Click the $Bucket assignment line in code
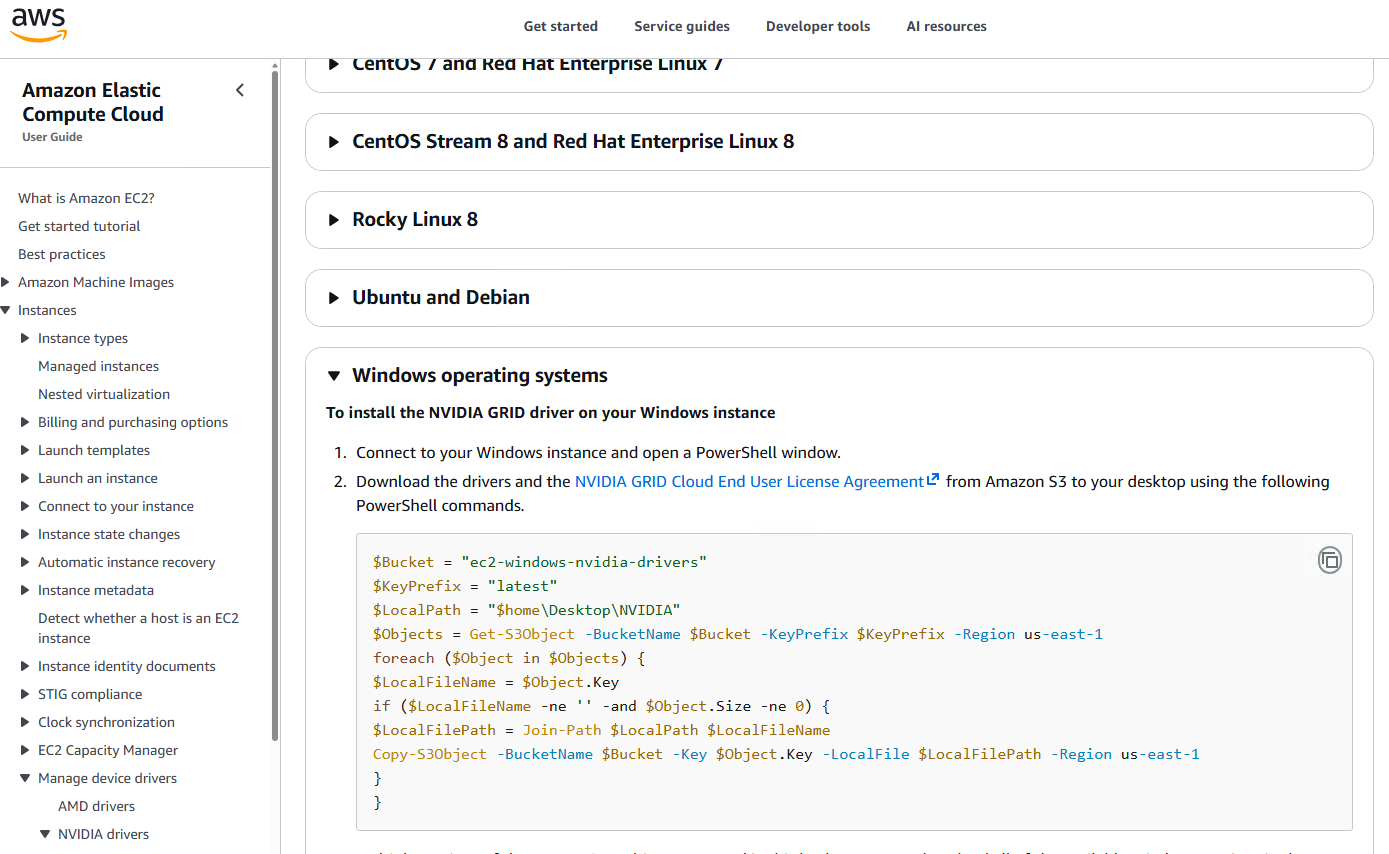The height and width of the screenshot is (854, 1389). [x=540, y=562]
